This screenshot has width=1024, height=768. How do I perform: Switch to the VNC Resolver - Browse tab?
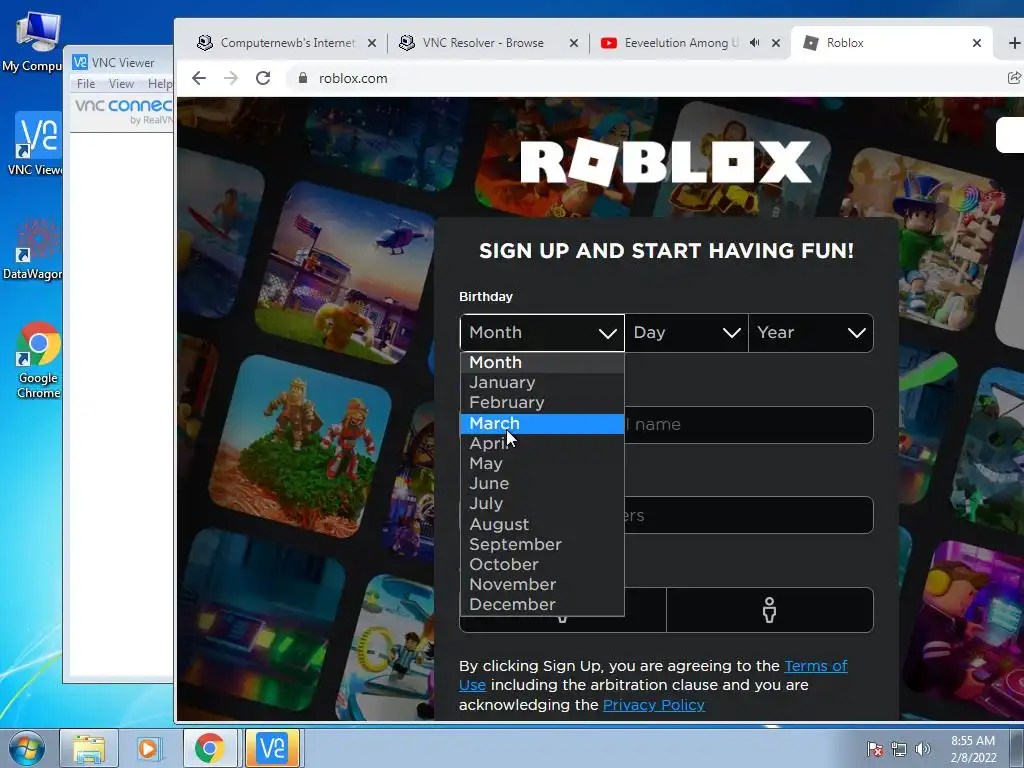coord(488,43)
